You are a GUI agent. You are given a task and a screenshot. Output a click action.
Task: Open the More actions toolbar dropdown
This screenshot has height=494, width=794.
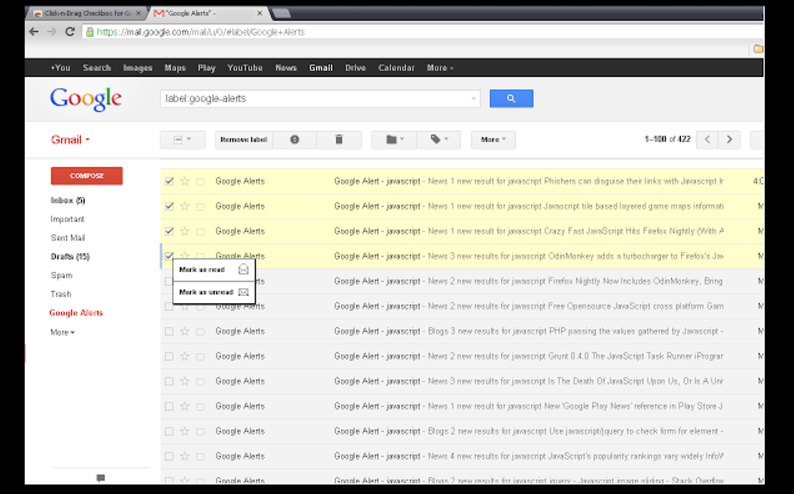(493, 140)
